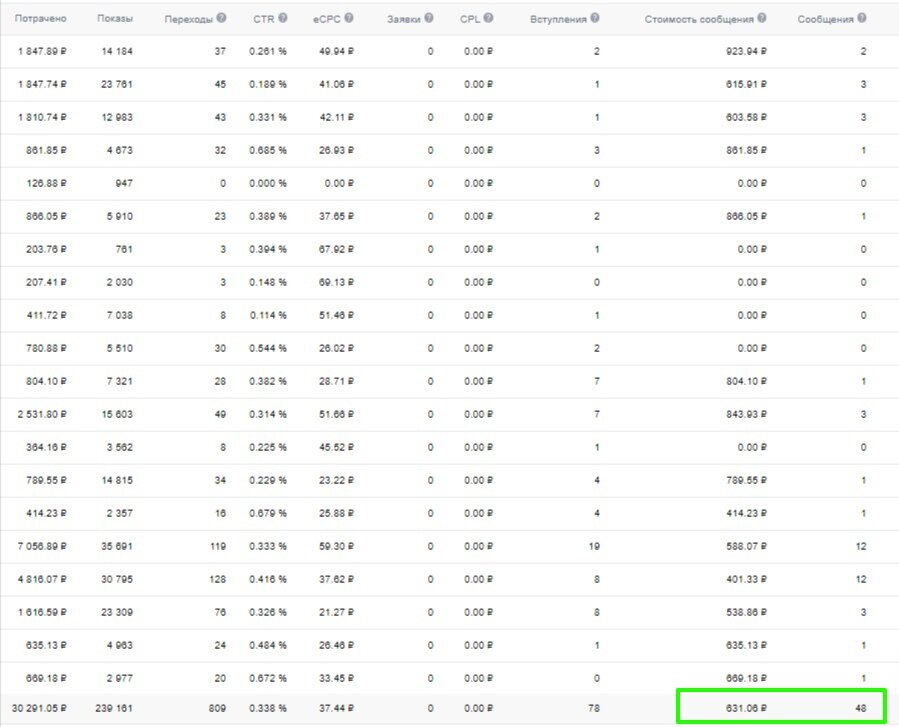This screenshot has width=899, height=727.
Task: Click the eCPC value 67.92 ₽
Action: pos(337,249)
